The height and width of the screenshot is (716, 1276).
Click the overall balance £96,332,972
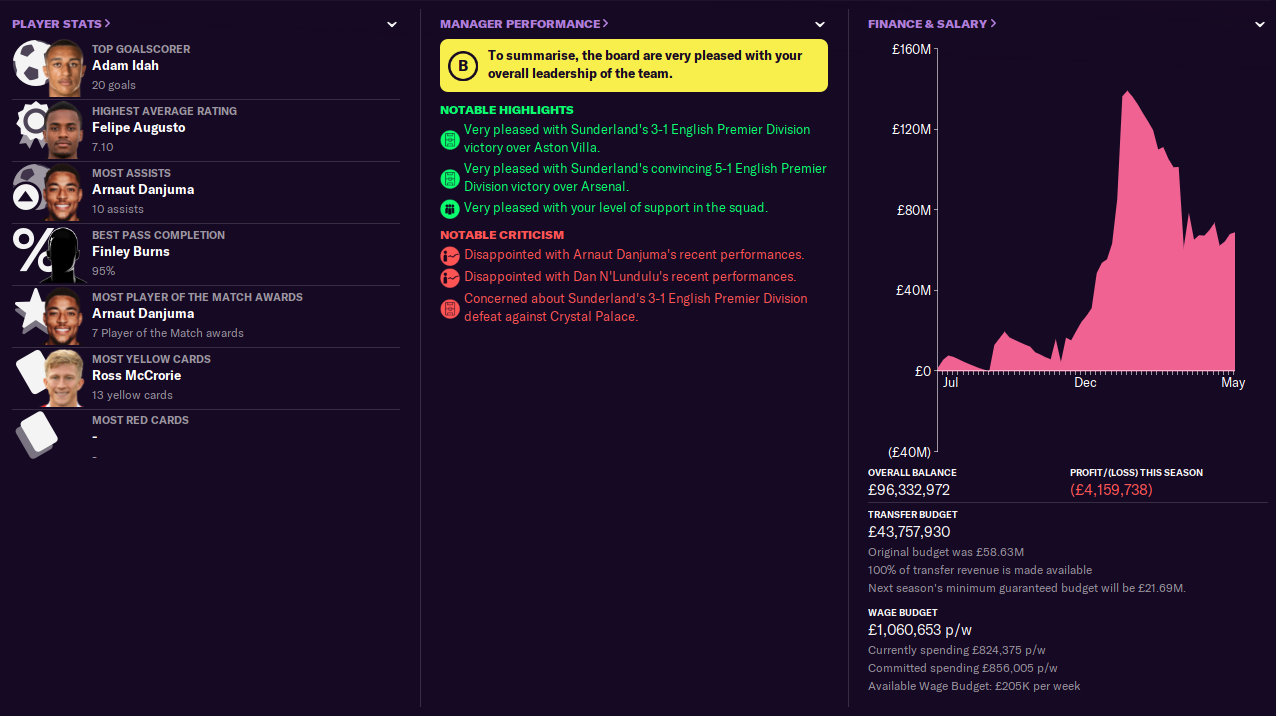(909, 490)
